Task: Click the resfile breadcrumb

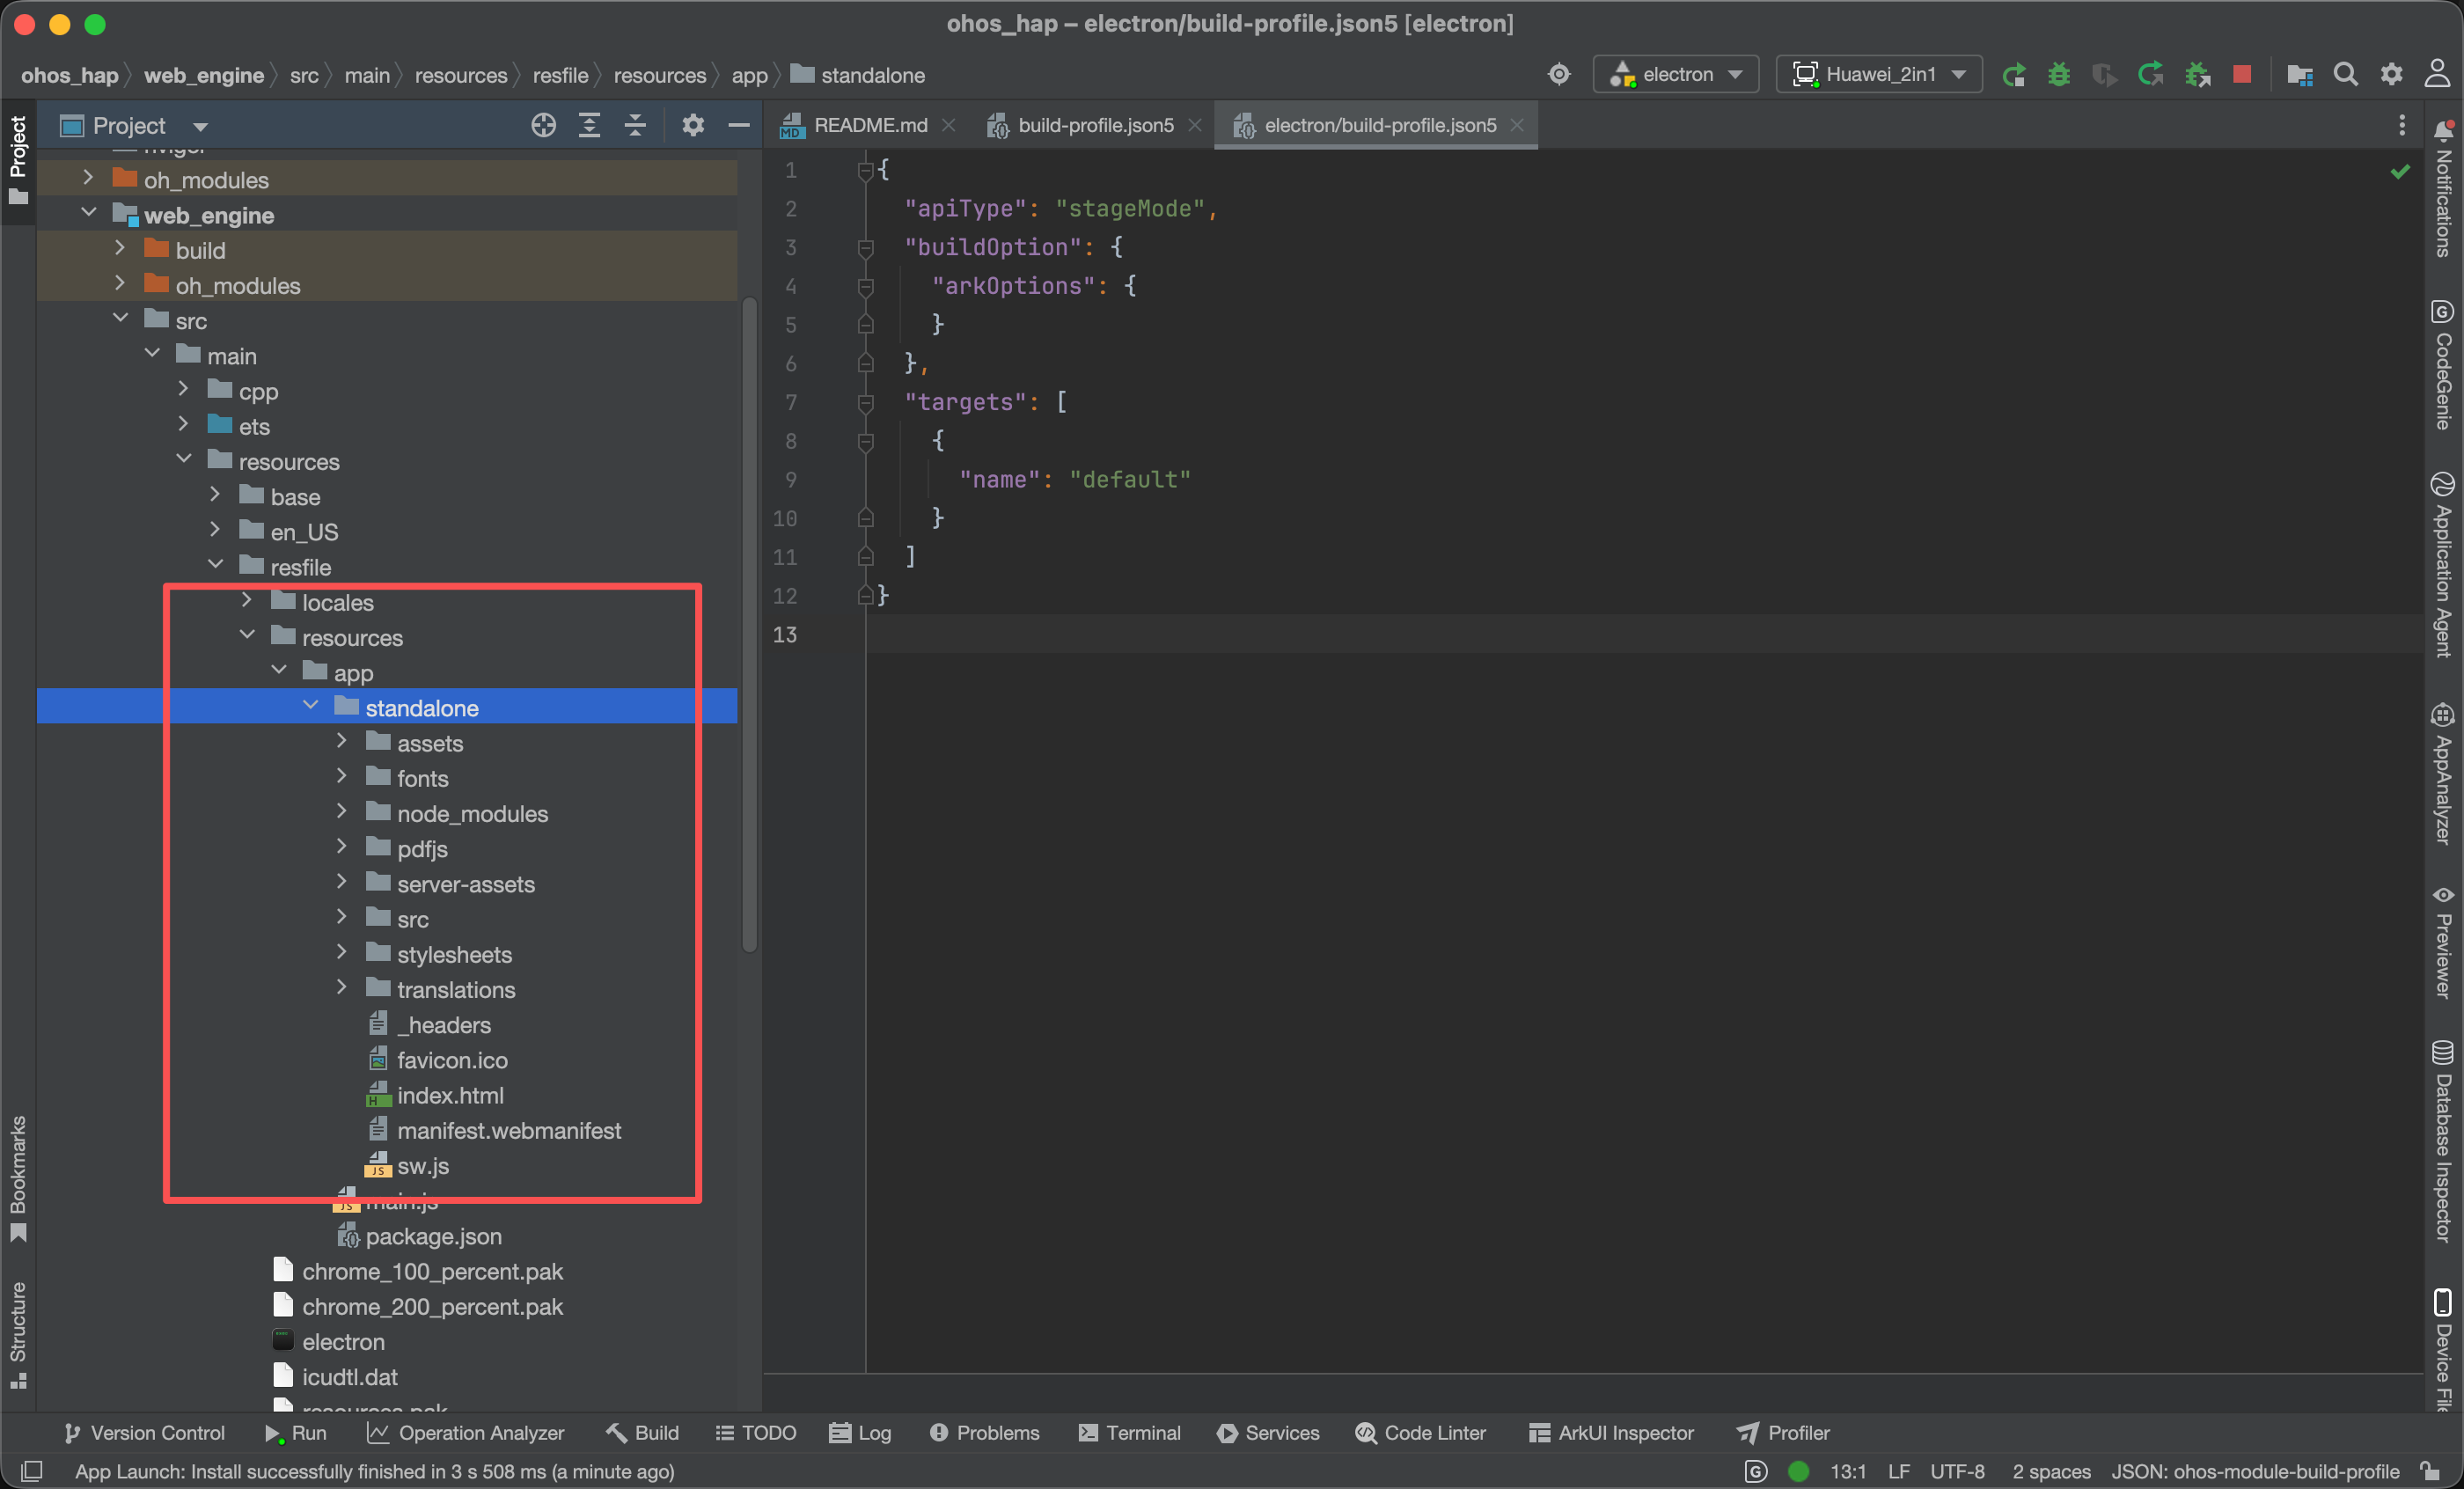Action: click(560, 75)
